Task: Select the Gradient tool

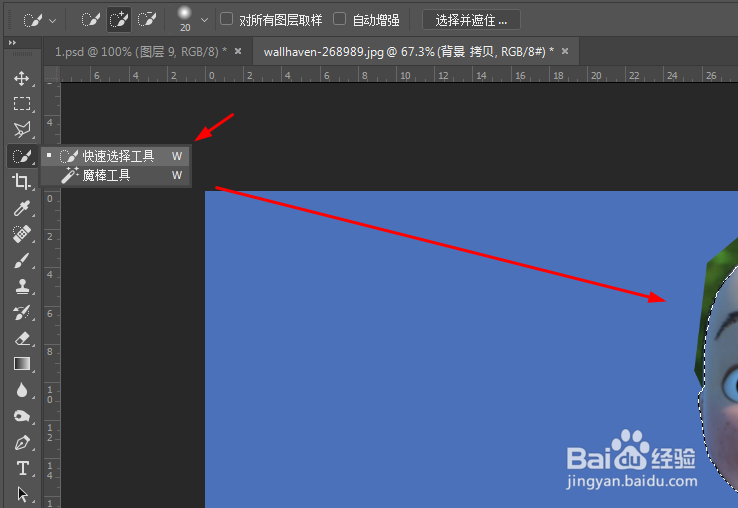Action: coord(22,364)
